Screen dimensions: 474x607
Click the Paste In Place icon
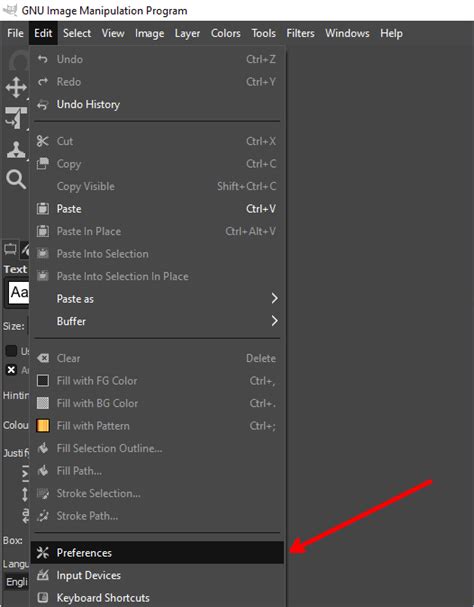[x=43, y=231]
